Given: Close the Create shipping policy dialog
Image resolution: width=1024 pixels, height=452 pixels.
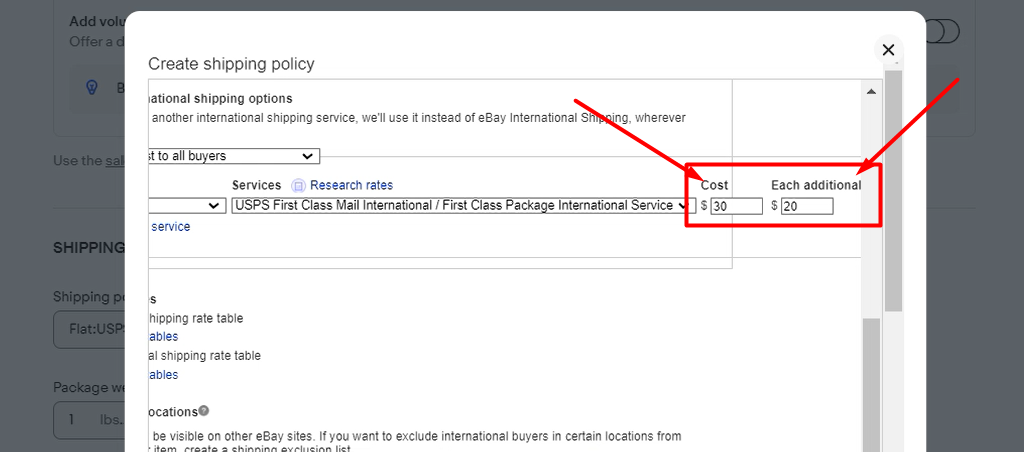Looking at the screenshot, I should click(x=888, y=50).
